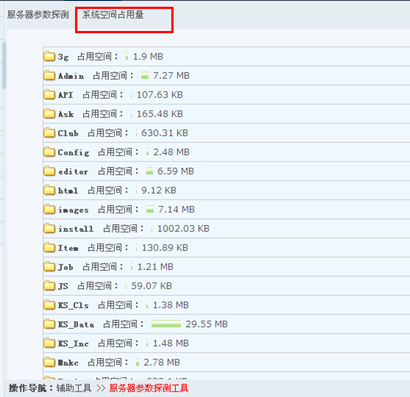Screen dimensions: 410x397
Task: Click the install folder icon
Action: [49, 229]
